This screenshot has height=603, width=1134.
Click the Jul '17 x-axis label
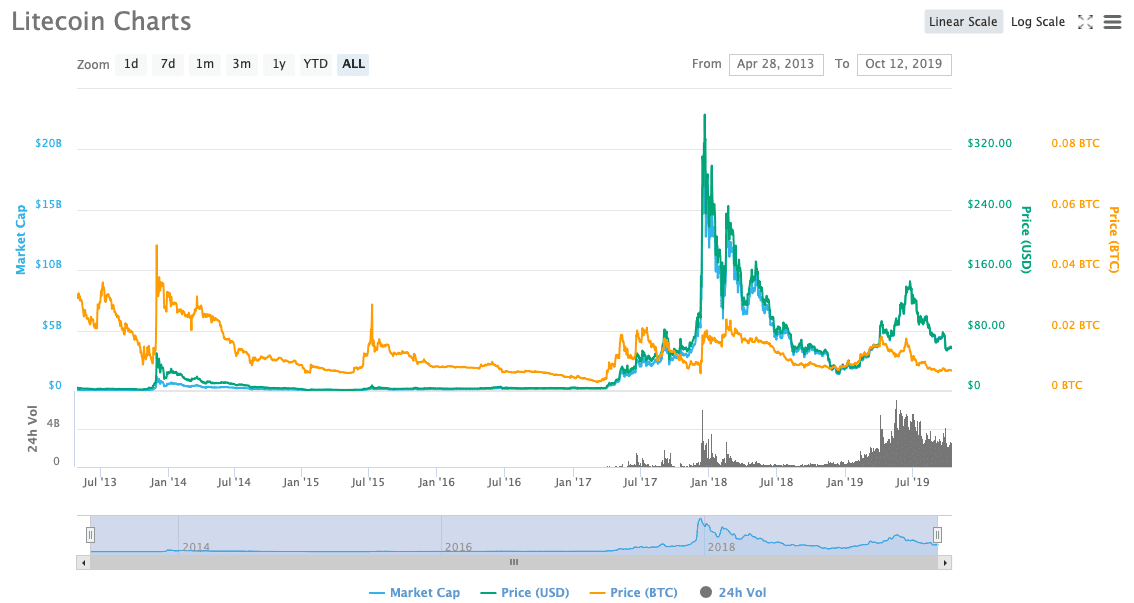pos(641,482)
